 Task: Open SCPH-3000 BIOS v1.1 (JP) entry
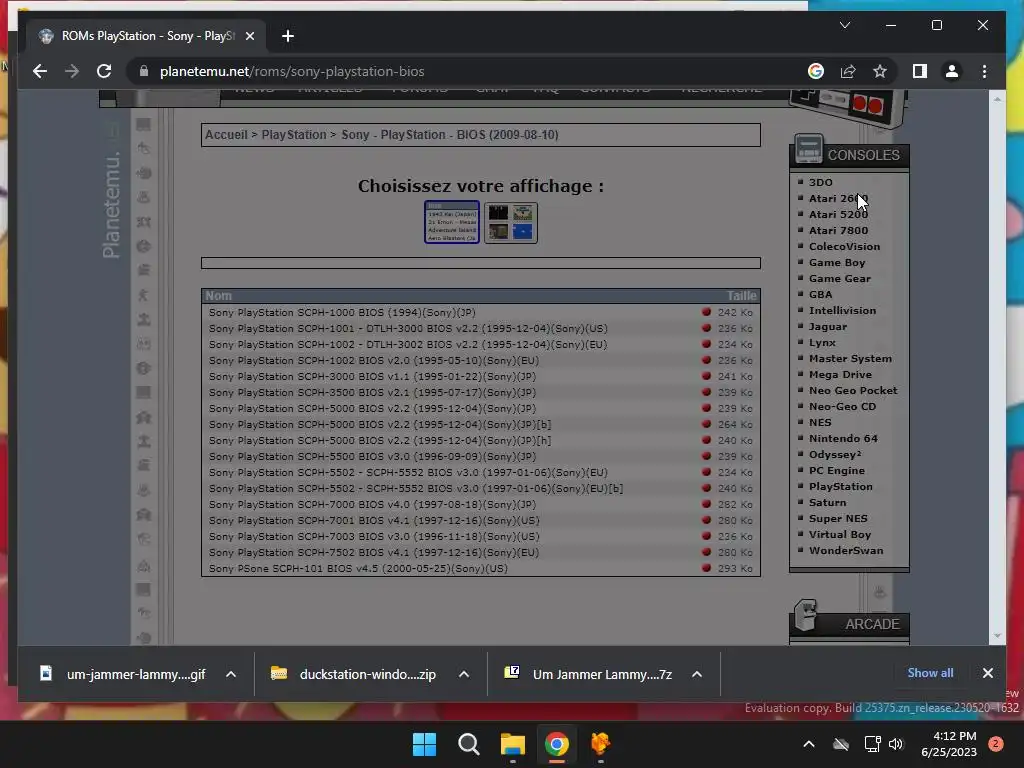coord(372,376)
